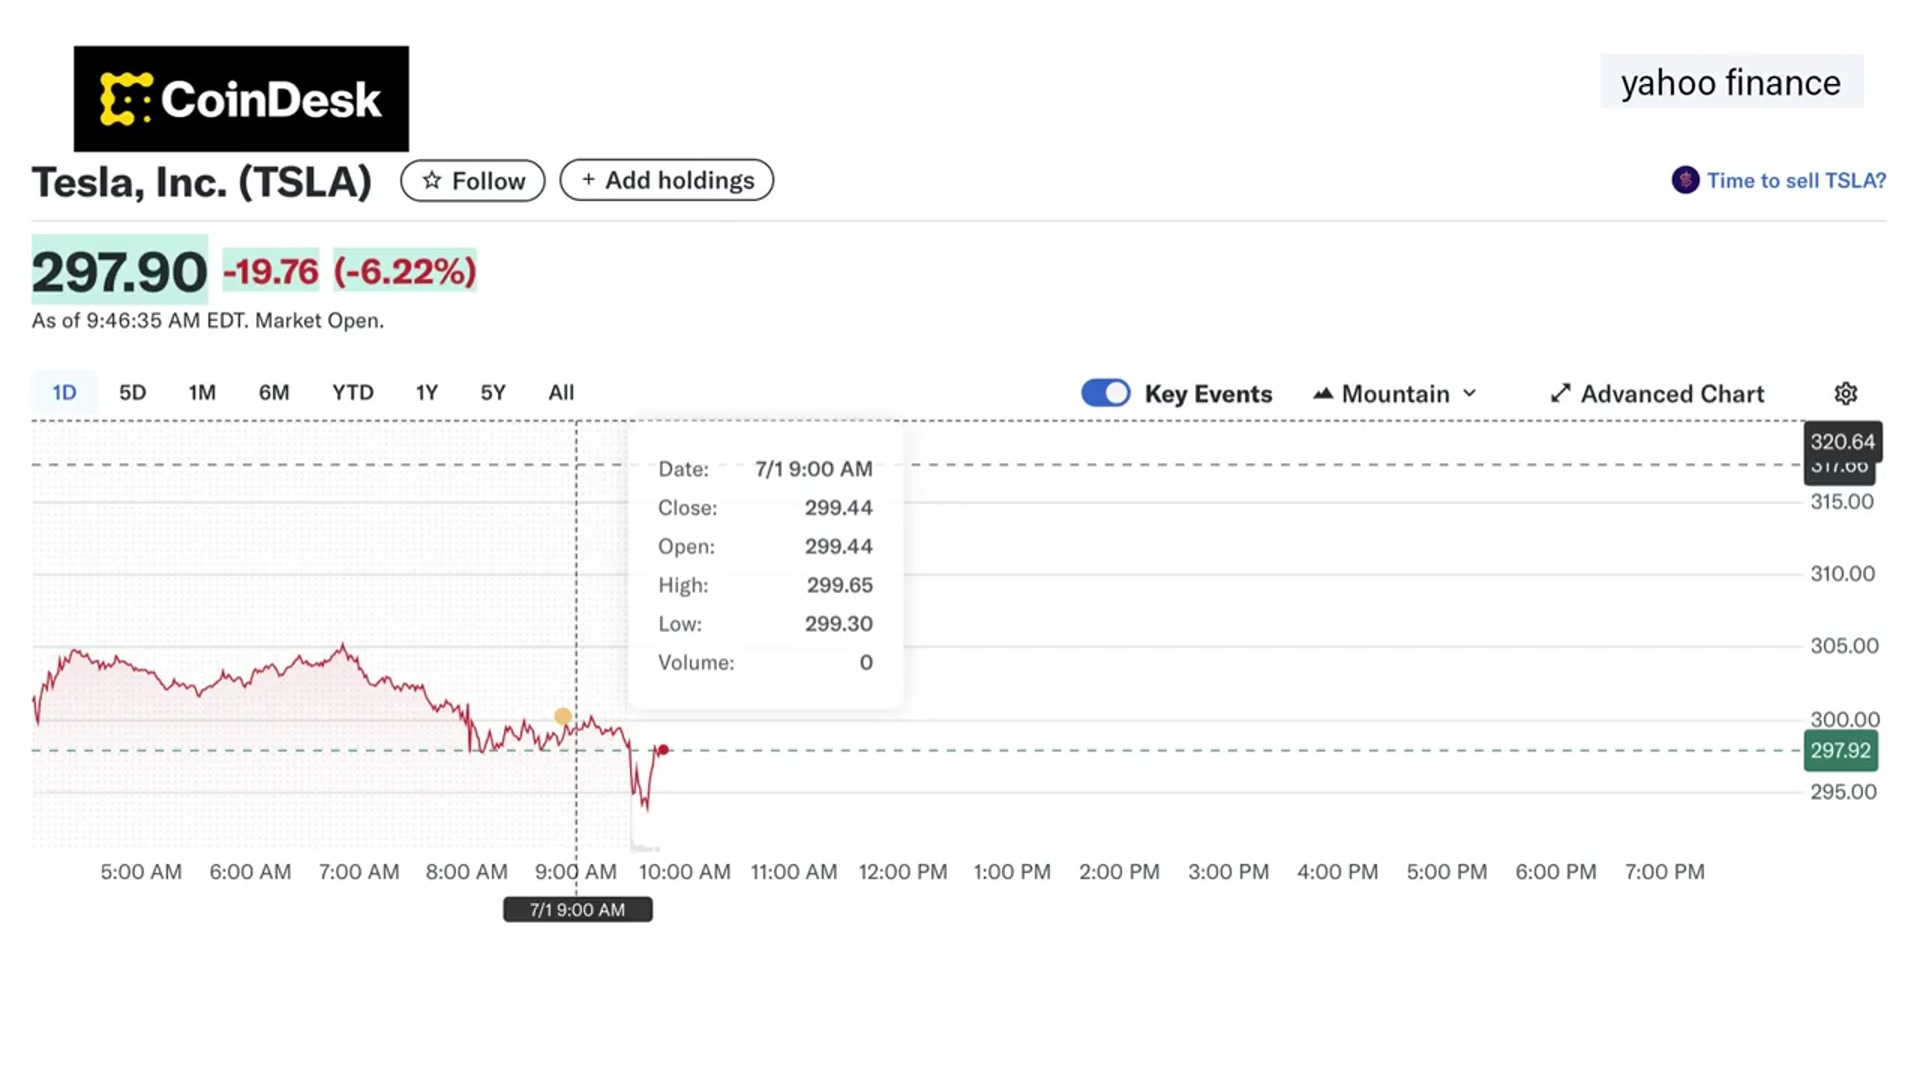Toggle the Key Events switch
Image resolution: width=1920 pixels, height=1080 pixels.
click(1105, 393)
